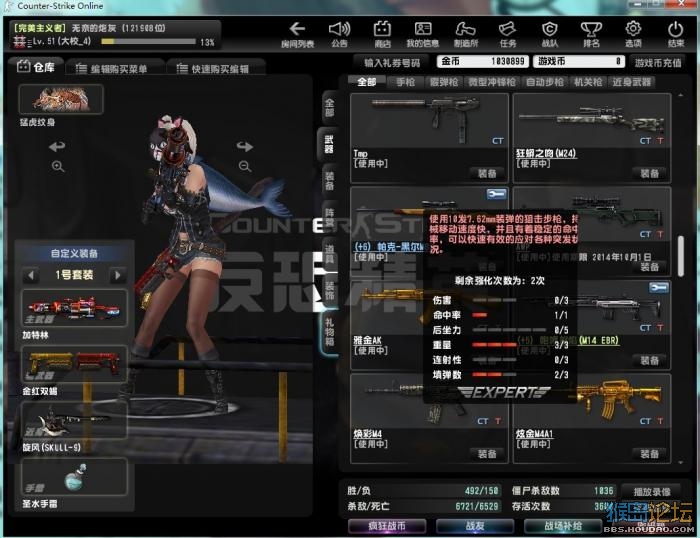Open the 仓库 inventory tab

pos(36,67)
